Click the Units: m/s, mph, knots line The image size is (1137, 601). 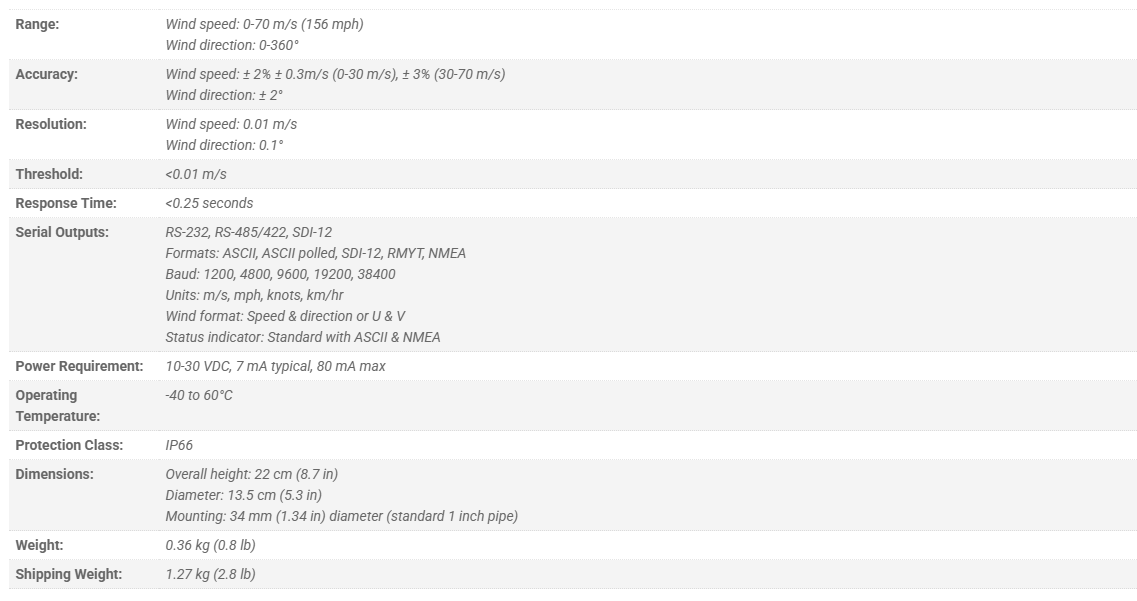[x=255, y=295]
